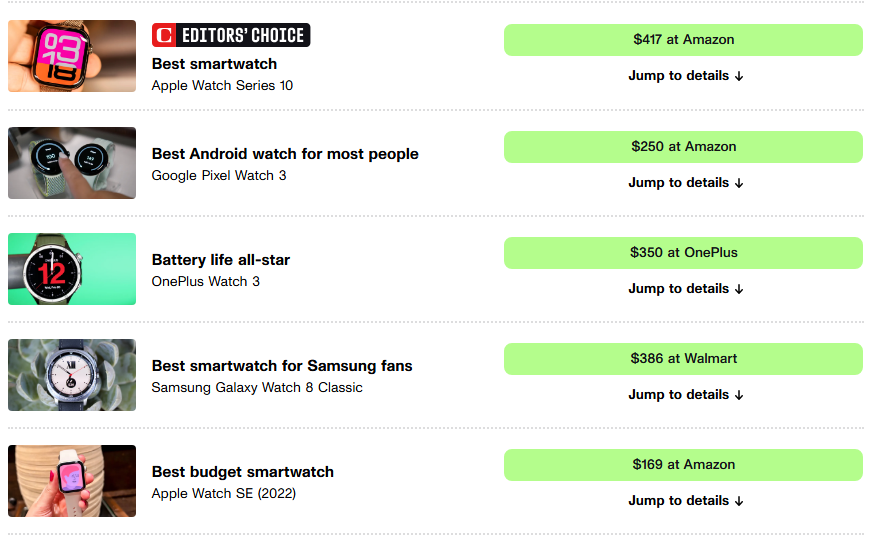Click the CNET Editors' Choice badge

point(231,36)
